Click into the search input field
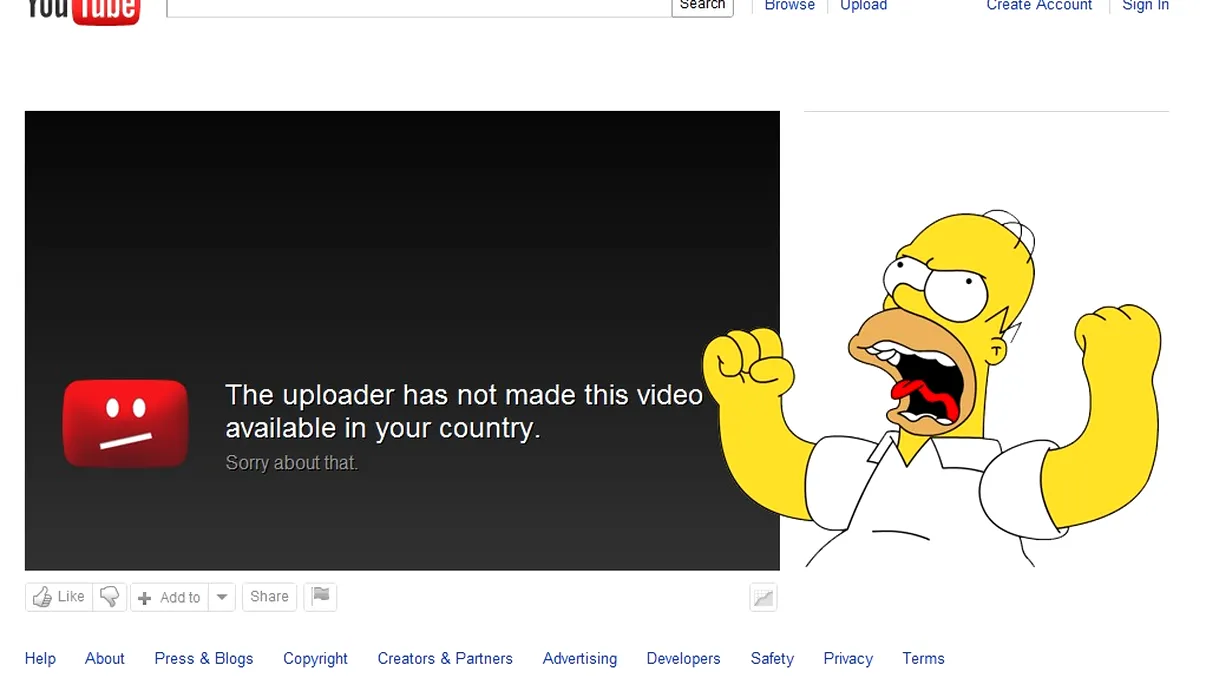The image size is (1206, 678). [x=418, y=7]
